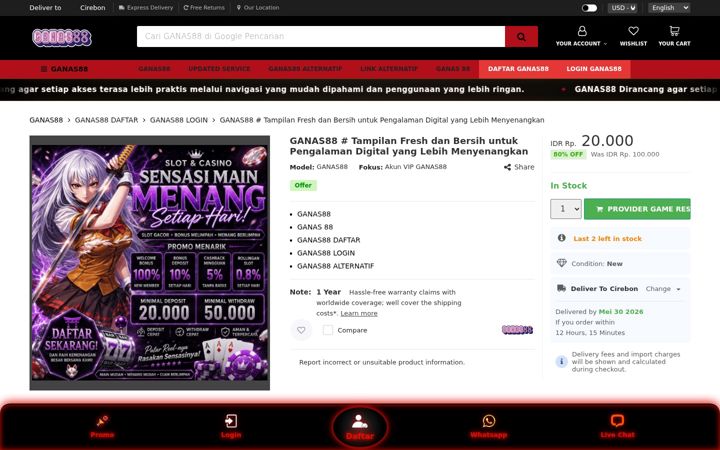720x450 pixels.
Task: Expand the Your Account chevron
Action: (x=605, y=44)
